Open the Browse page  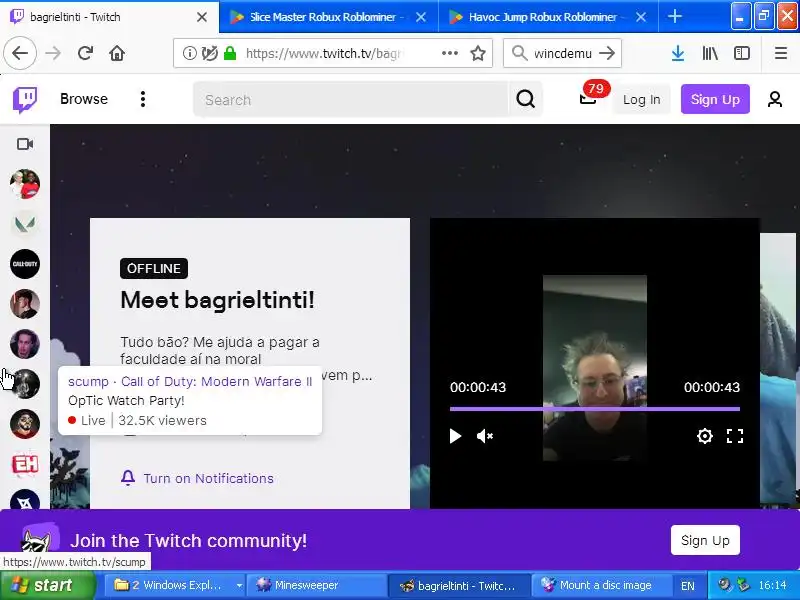tap(84, 99)
